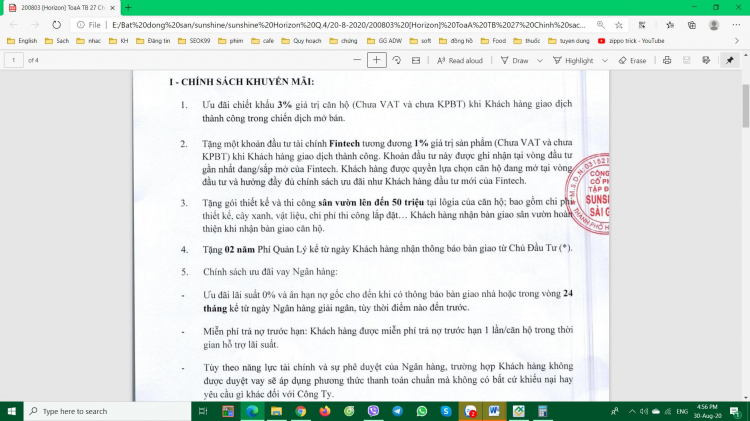750x421 pixels.
Task: Open the zippo trick - YouTube bookmark
Action: pyautogui.click(x=631, y=41)
